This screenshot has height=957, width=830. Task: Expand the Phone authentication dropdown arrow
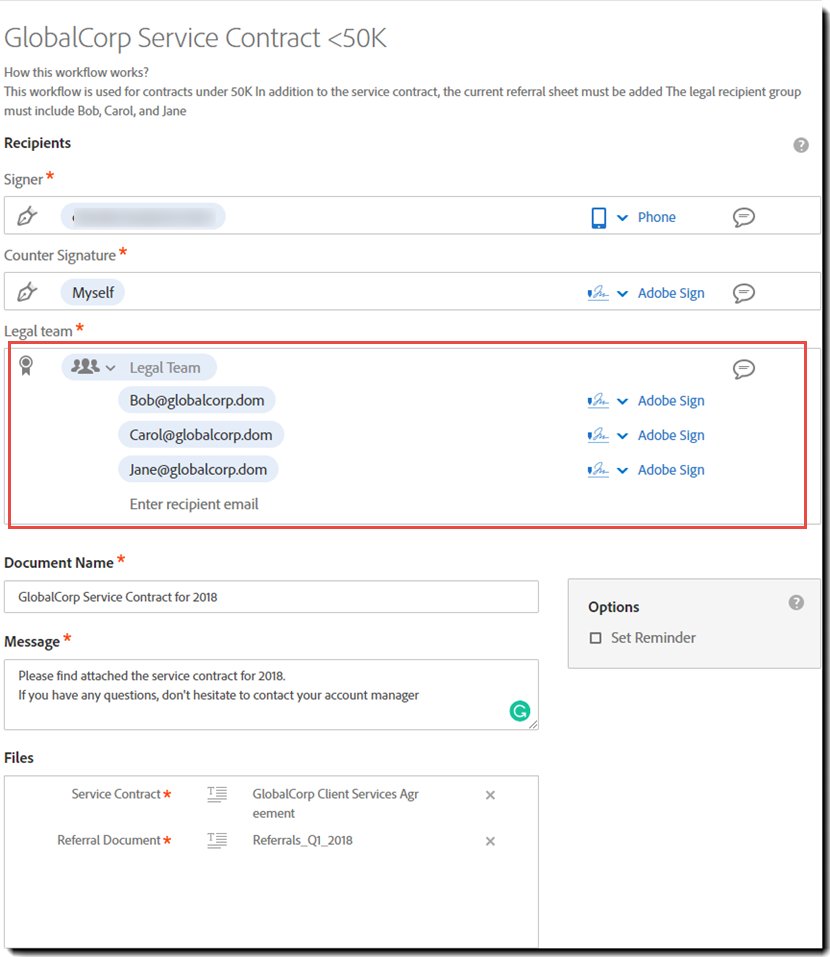tap(622, 218)
